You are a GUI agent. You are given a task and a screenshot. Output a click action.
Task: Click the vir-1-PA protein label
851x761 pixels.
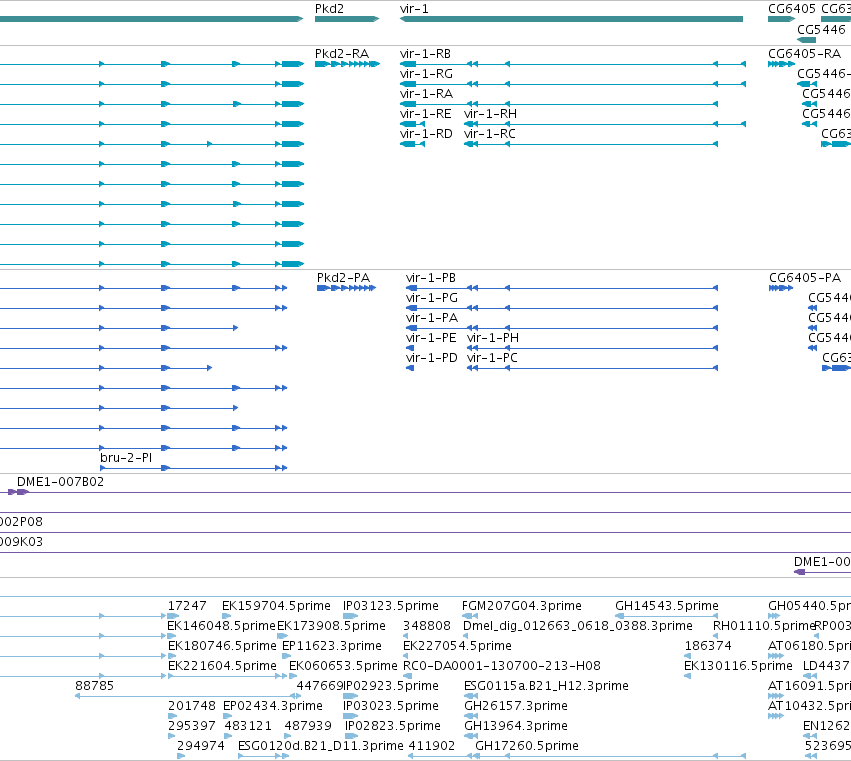coord(431,318)
